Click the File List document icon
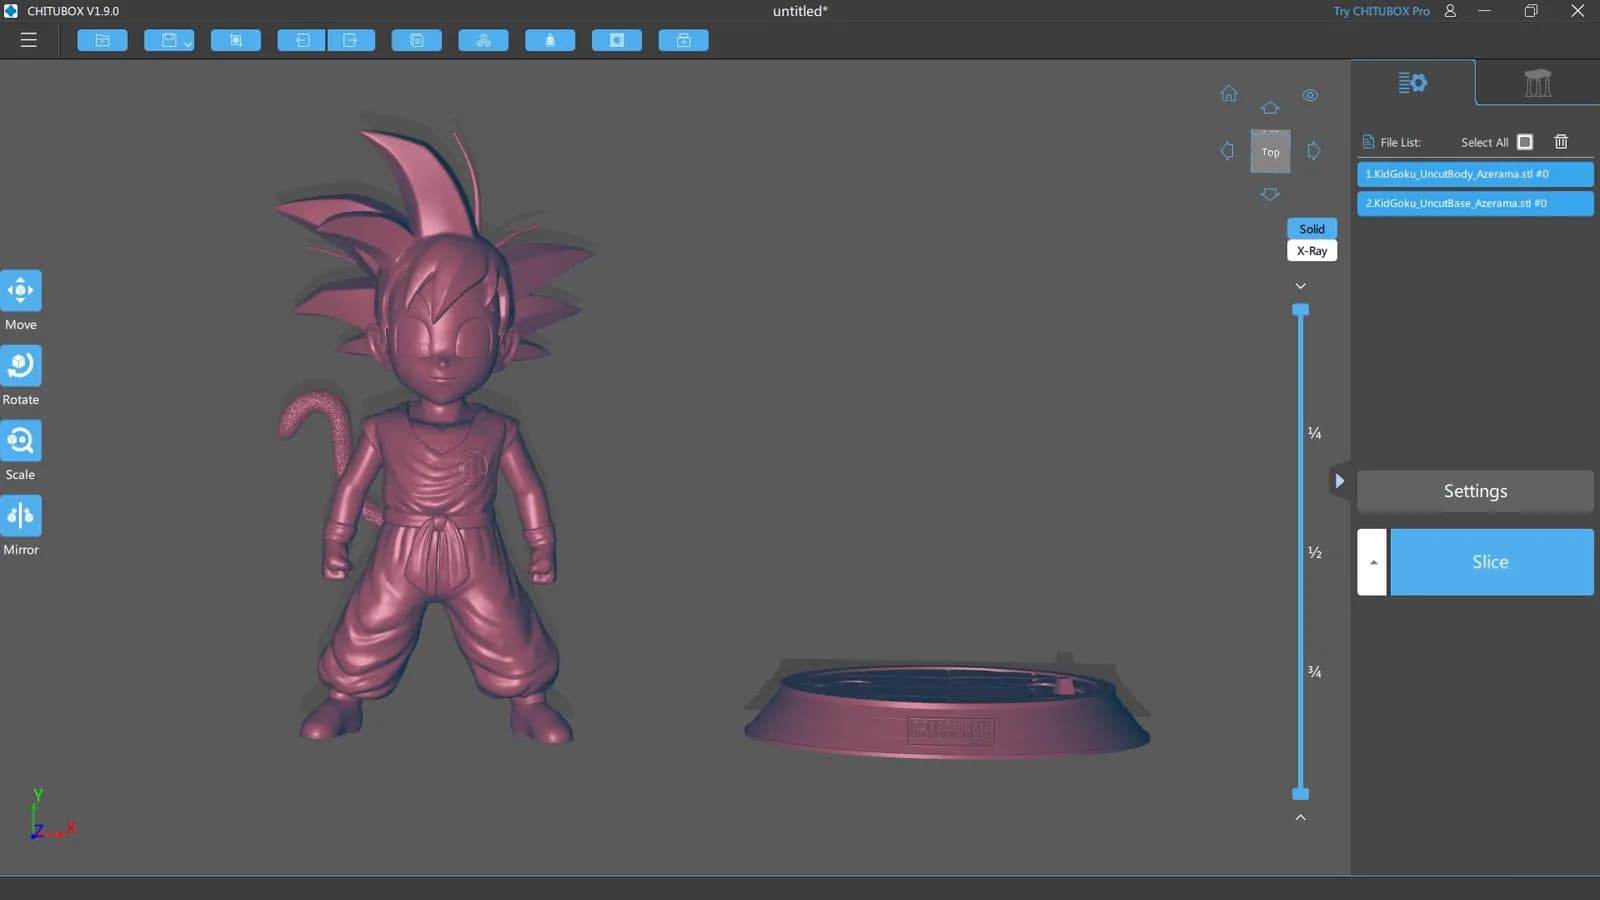Image resolution: width=1600 pixels, height=900 pixels. [x=1368, y=142]
